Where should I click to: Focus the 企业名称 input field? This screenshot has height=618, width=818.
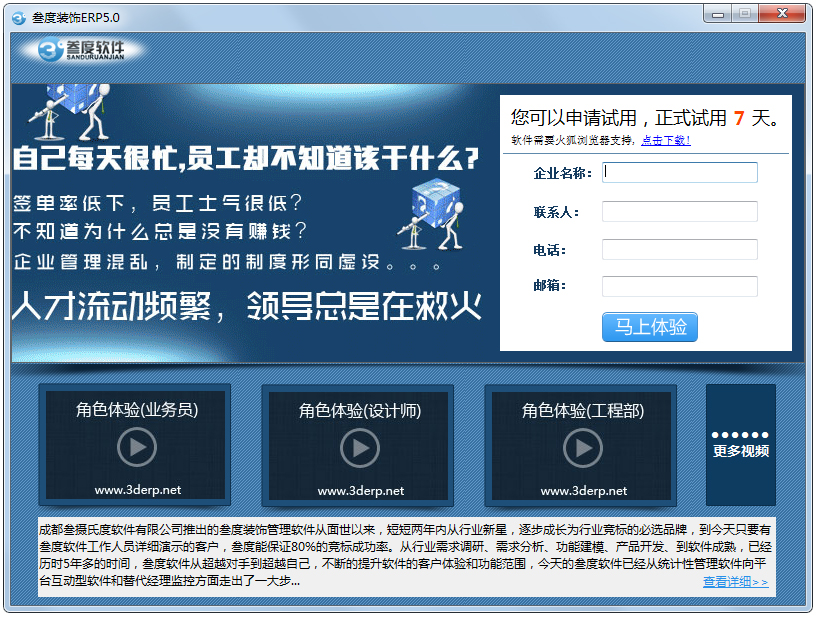pos(680,173)
